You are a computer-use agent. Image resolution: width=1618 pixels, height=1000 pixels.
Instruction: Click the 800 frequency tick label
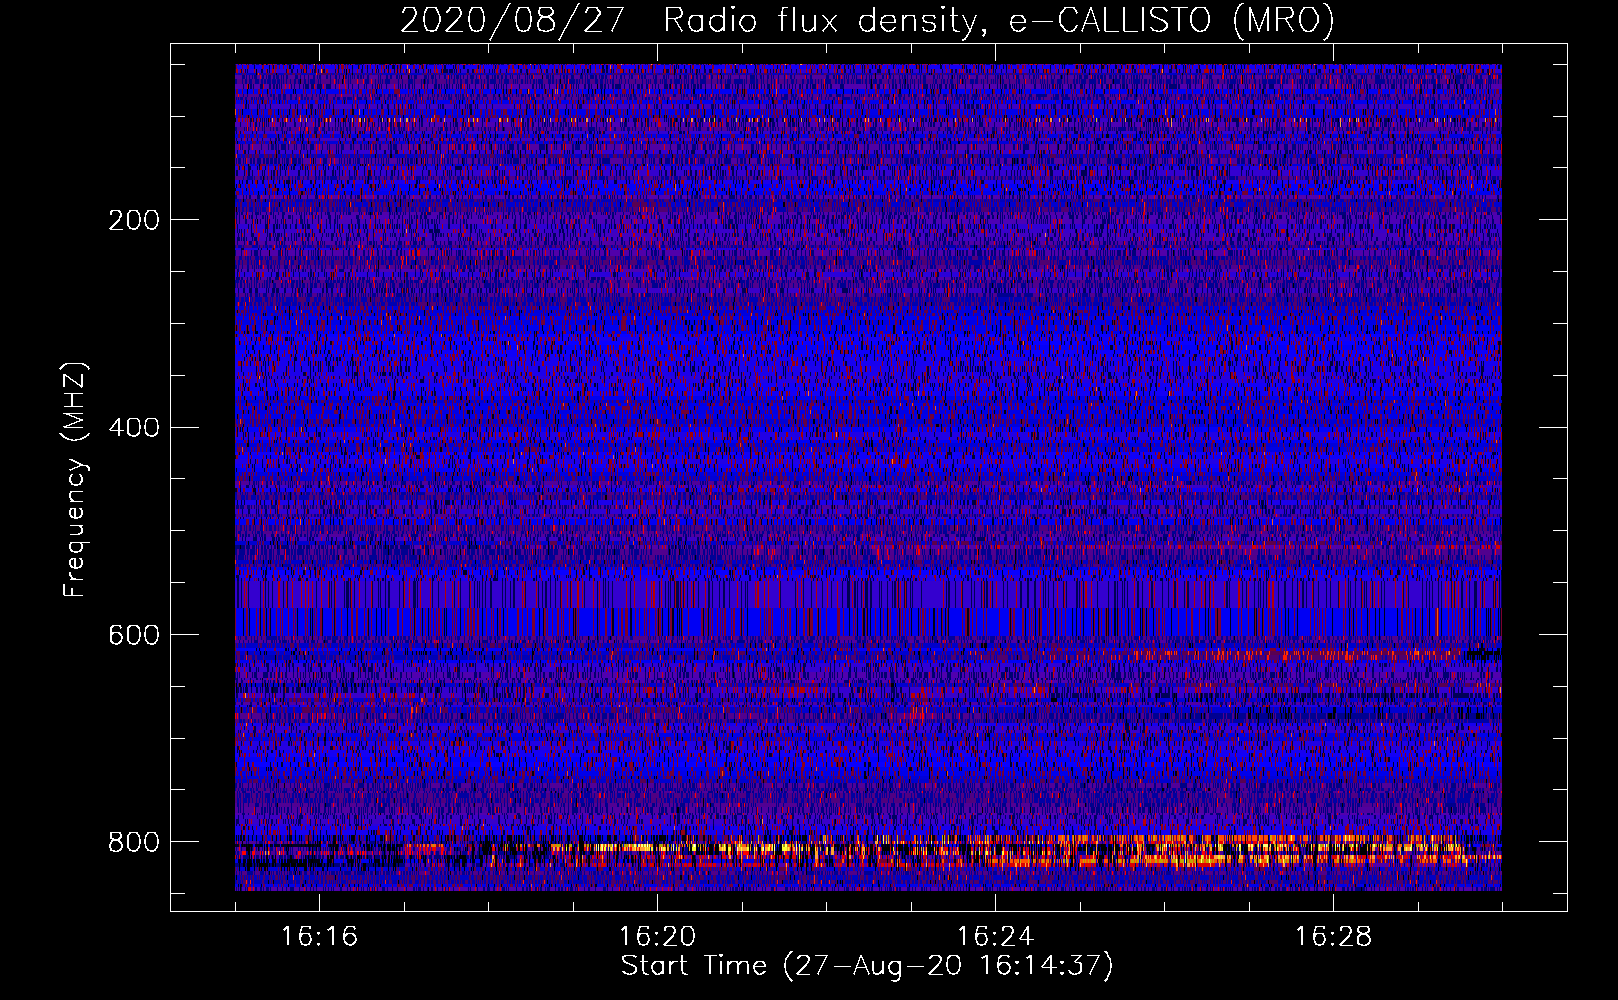134,842
